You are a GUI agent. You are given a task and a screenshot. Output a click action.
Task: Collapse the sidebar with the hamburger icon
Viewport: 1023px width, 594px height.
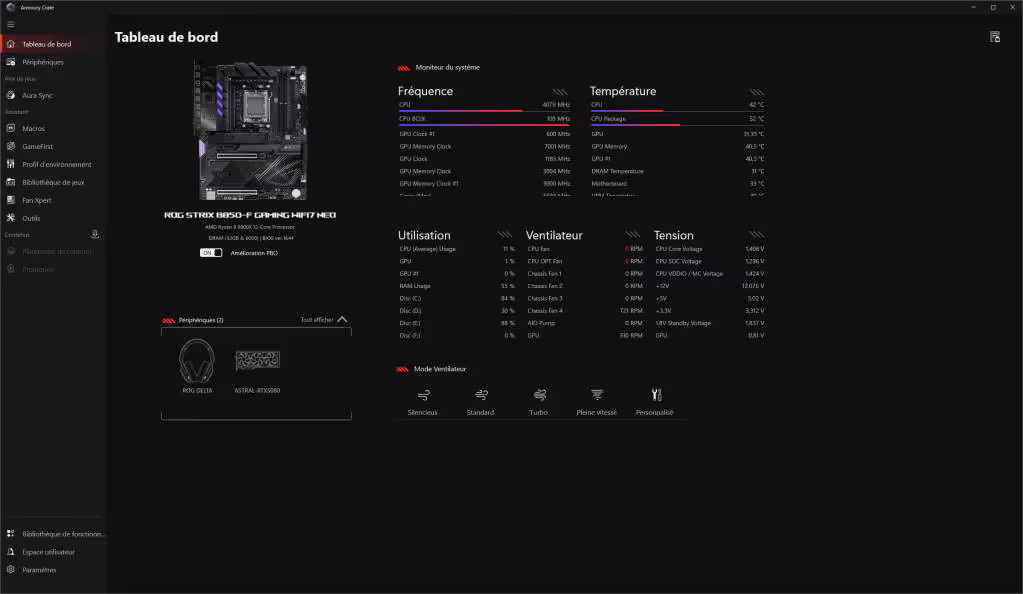(x=11, y=24)
